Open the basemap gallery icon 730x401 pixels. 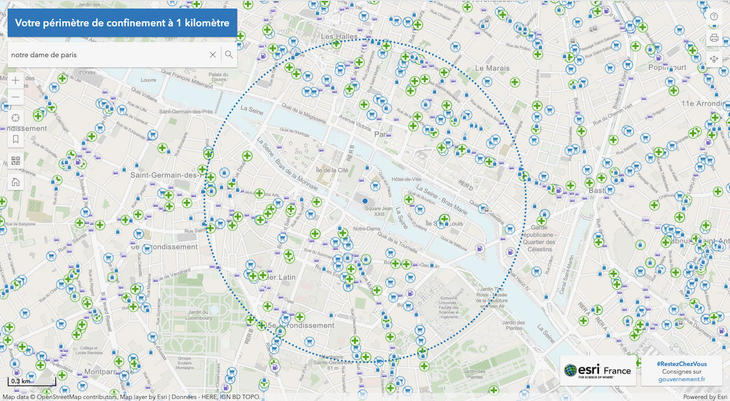click(15, 161)
